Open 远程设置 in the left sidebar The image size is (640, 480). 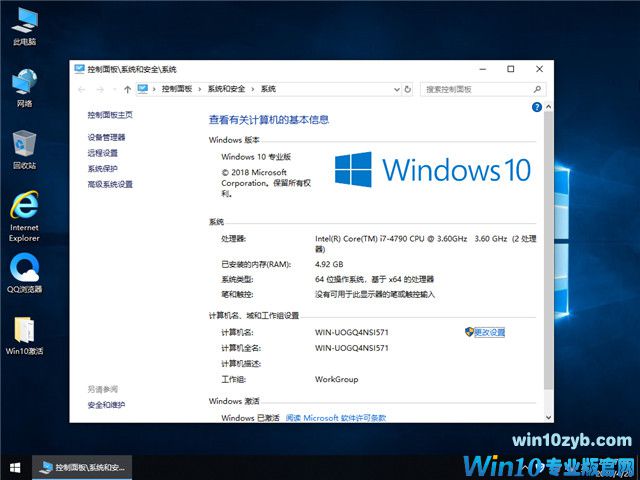click(103, 153)
